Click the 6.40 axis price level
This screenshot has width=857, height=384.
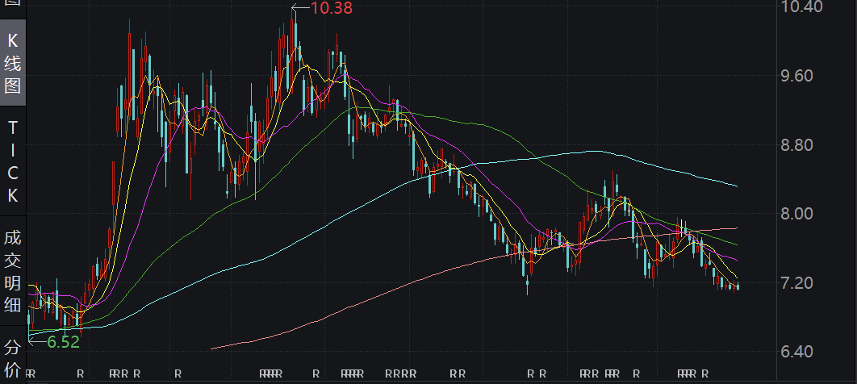[803, 351]
